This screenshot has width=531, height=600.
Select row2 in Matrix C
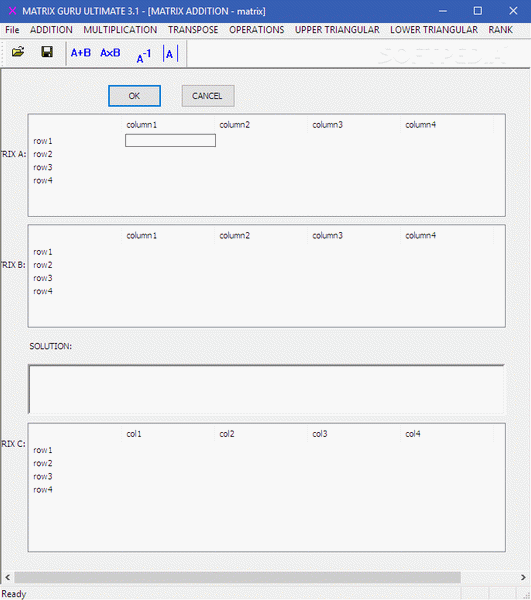(43, 463)
